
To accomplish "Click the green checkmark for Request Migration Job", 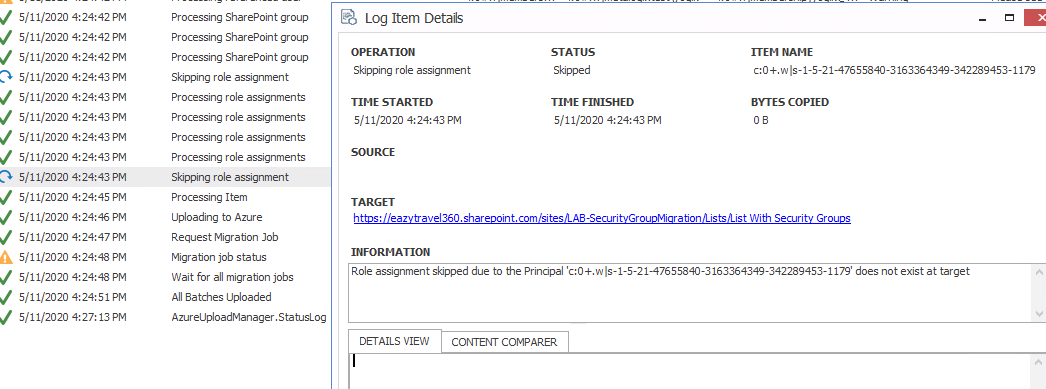I will coord(6,237).
